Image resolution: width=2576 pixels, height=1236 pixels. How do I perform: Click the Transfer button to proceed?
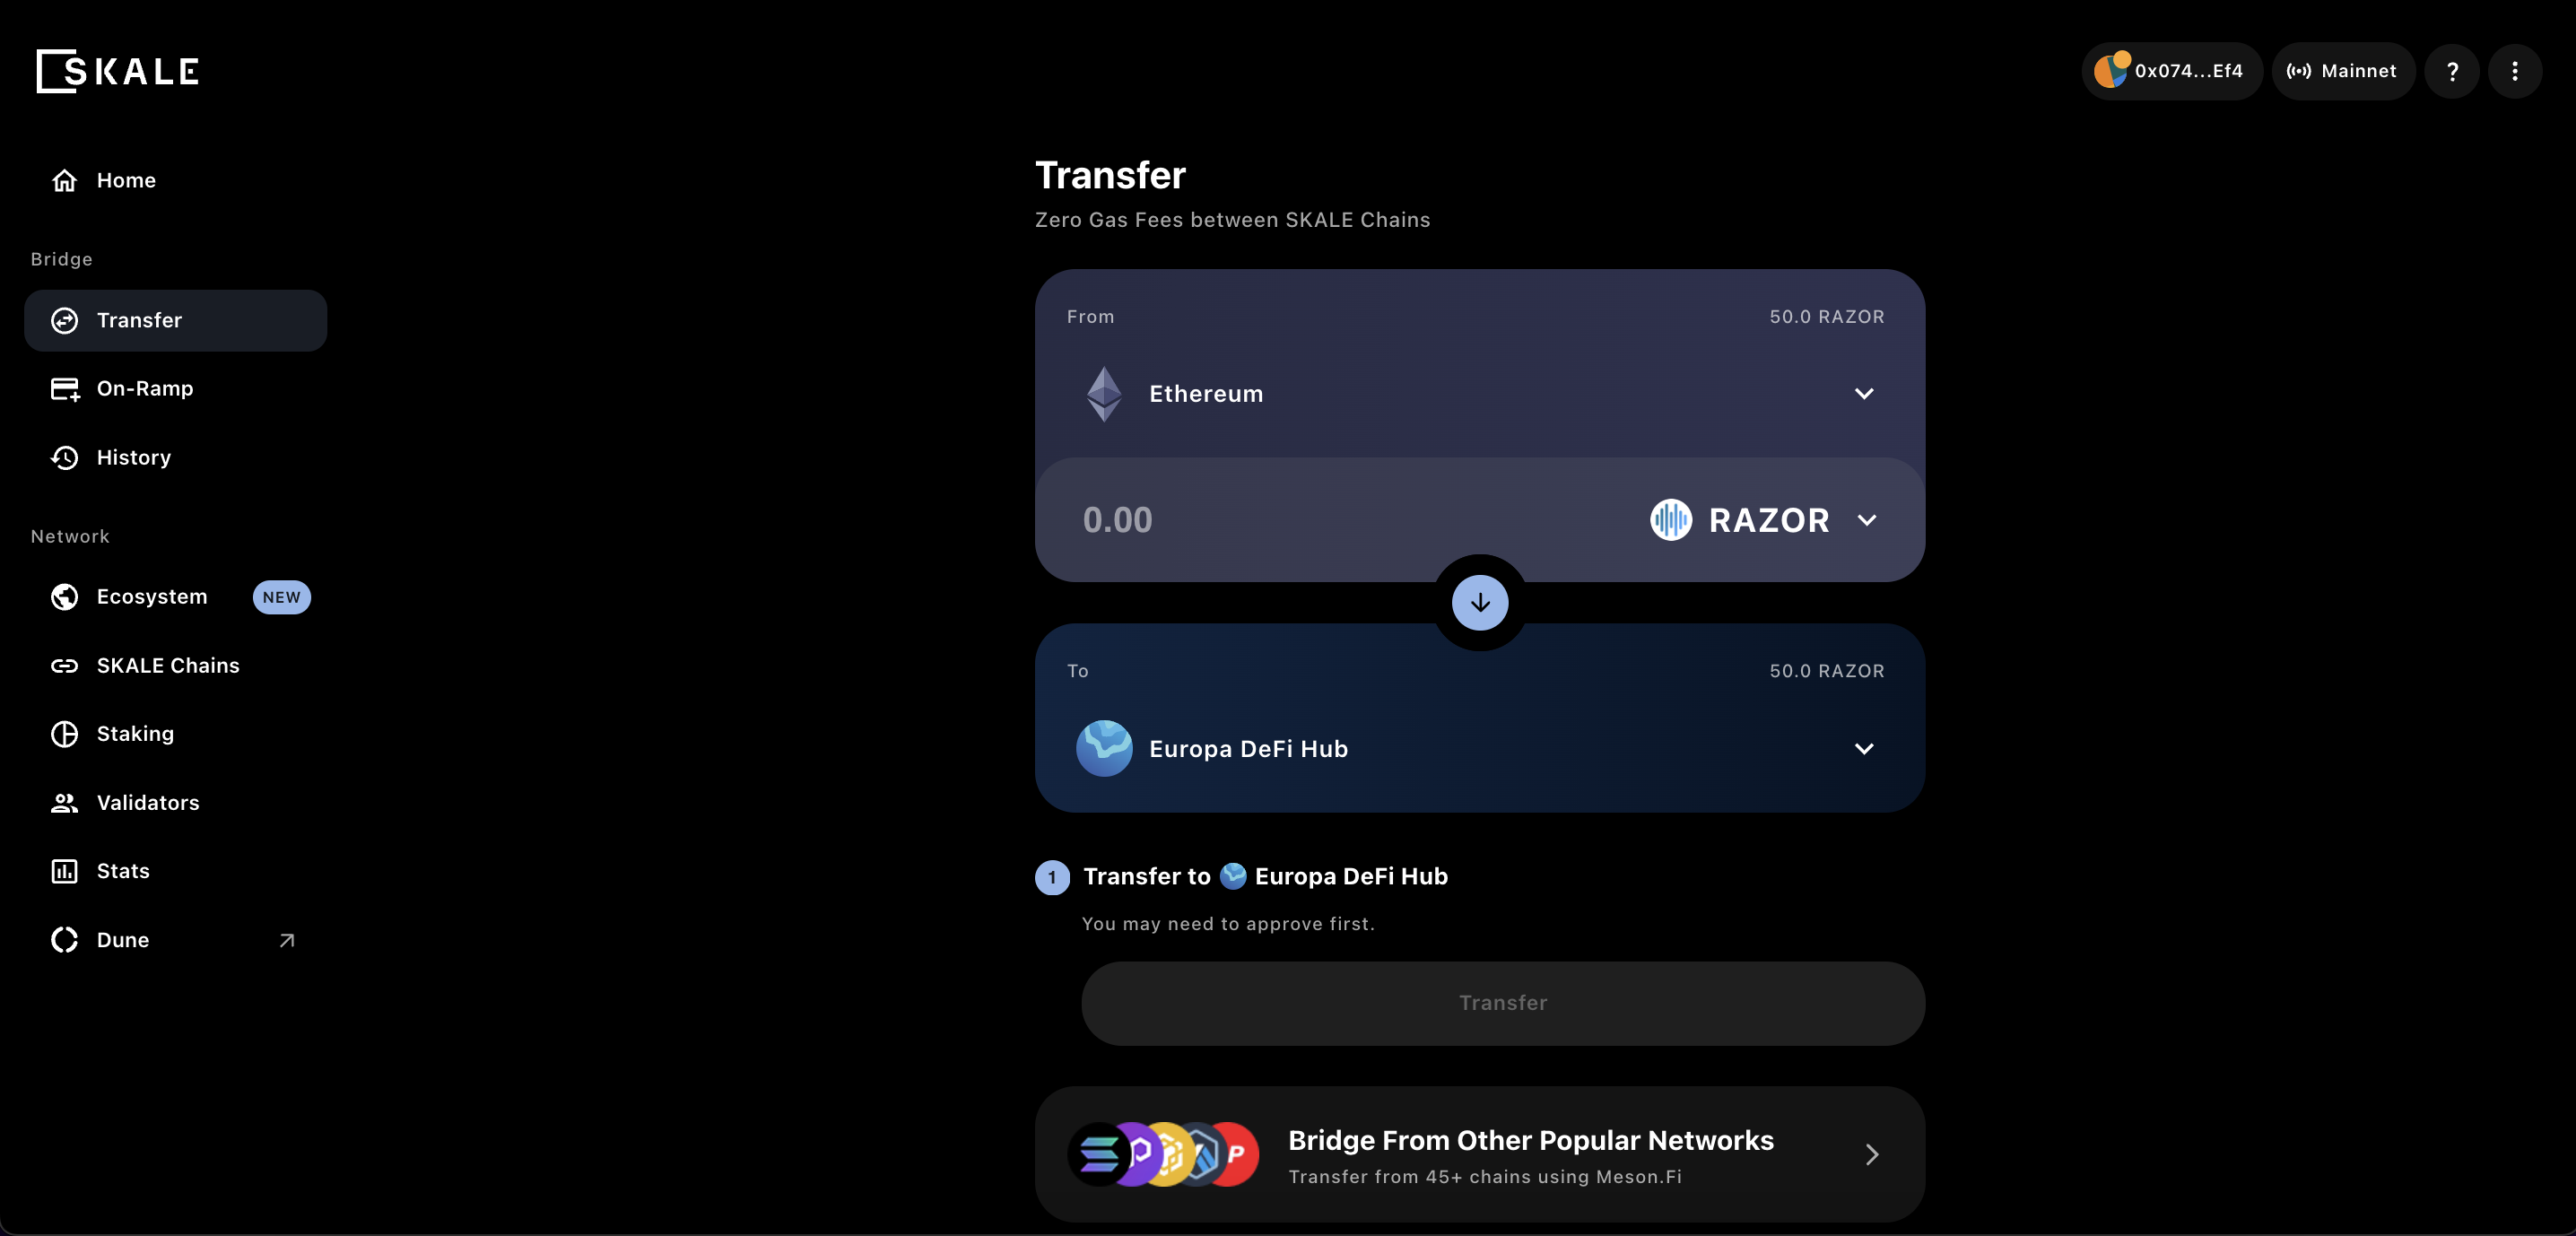(x=1501, y=1003)
